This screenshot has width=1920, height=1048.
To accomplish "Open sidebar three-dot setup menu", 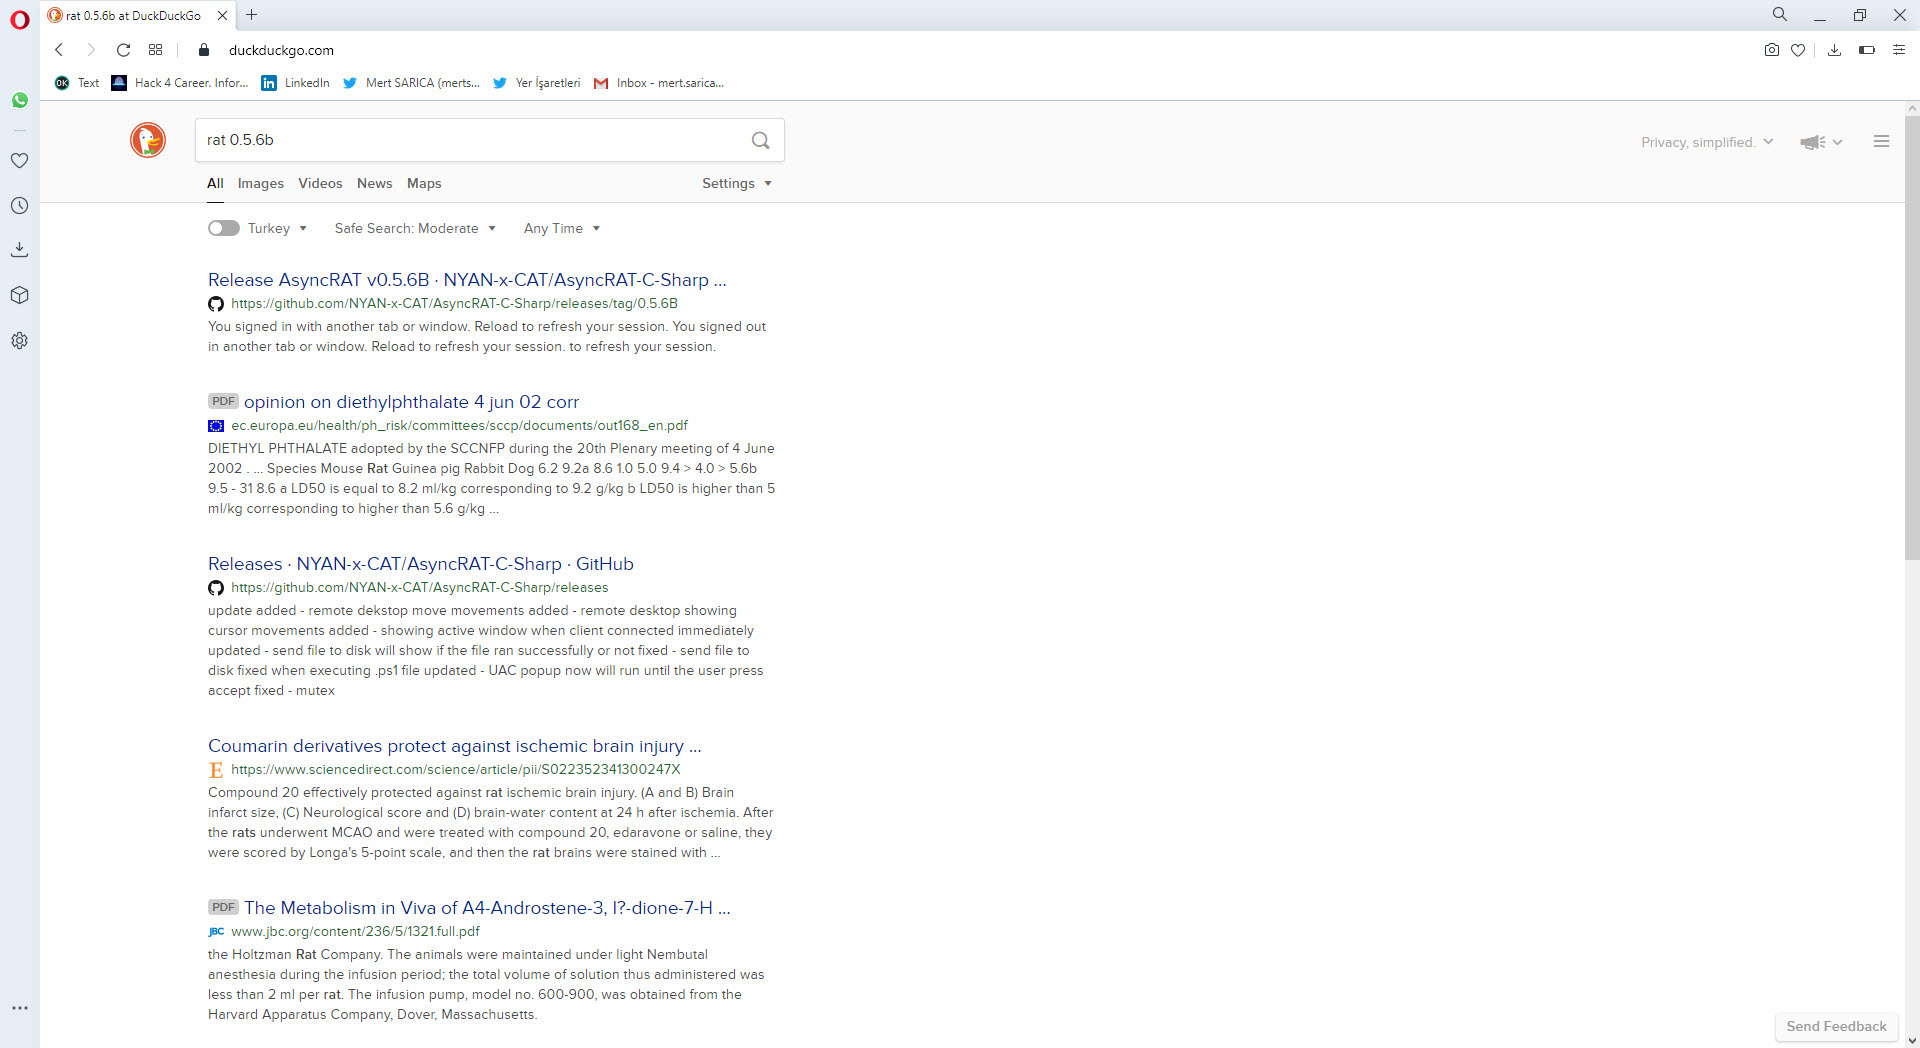I will pyautogui.click(x=19, y=1008).
